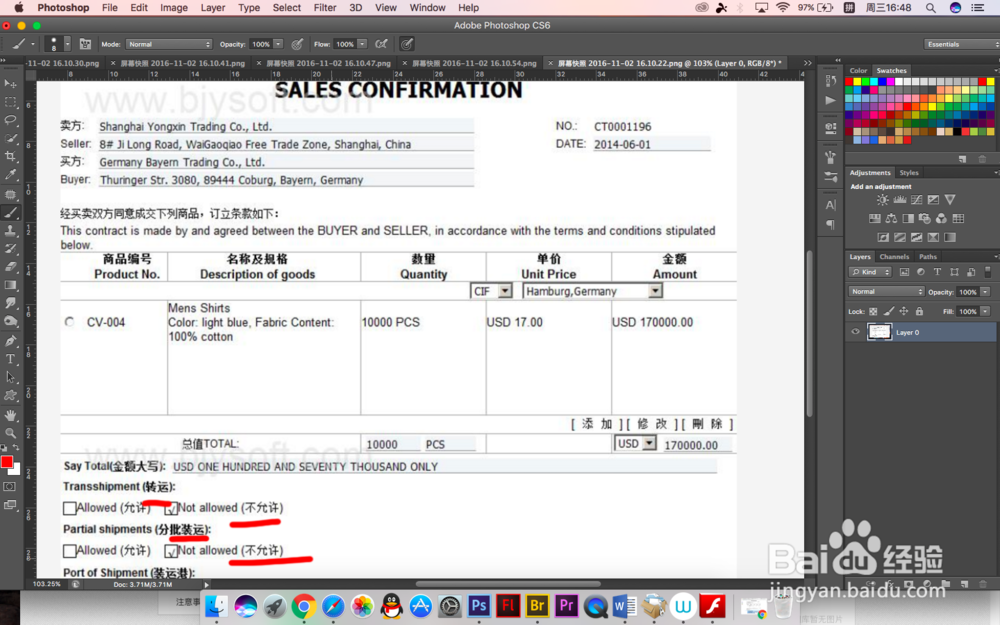Toggle Lock transparent pixels

point(873,311)
